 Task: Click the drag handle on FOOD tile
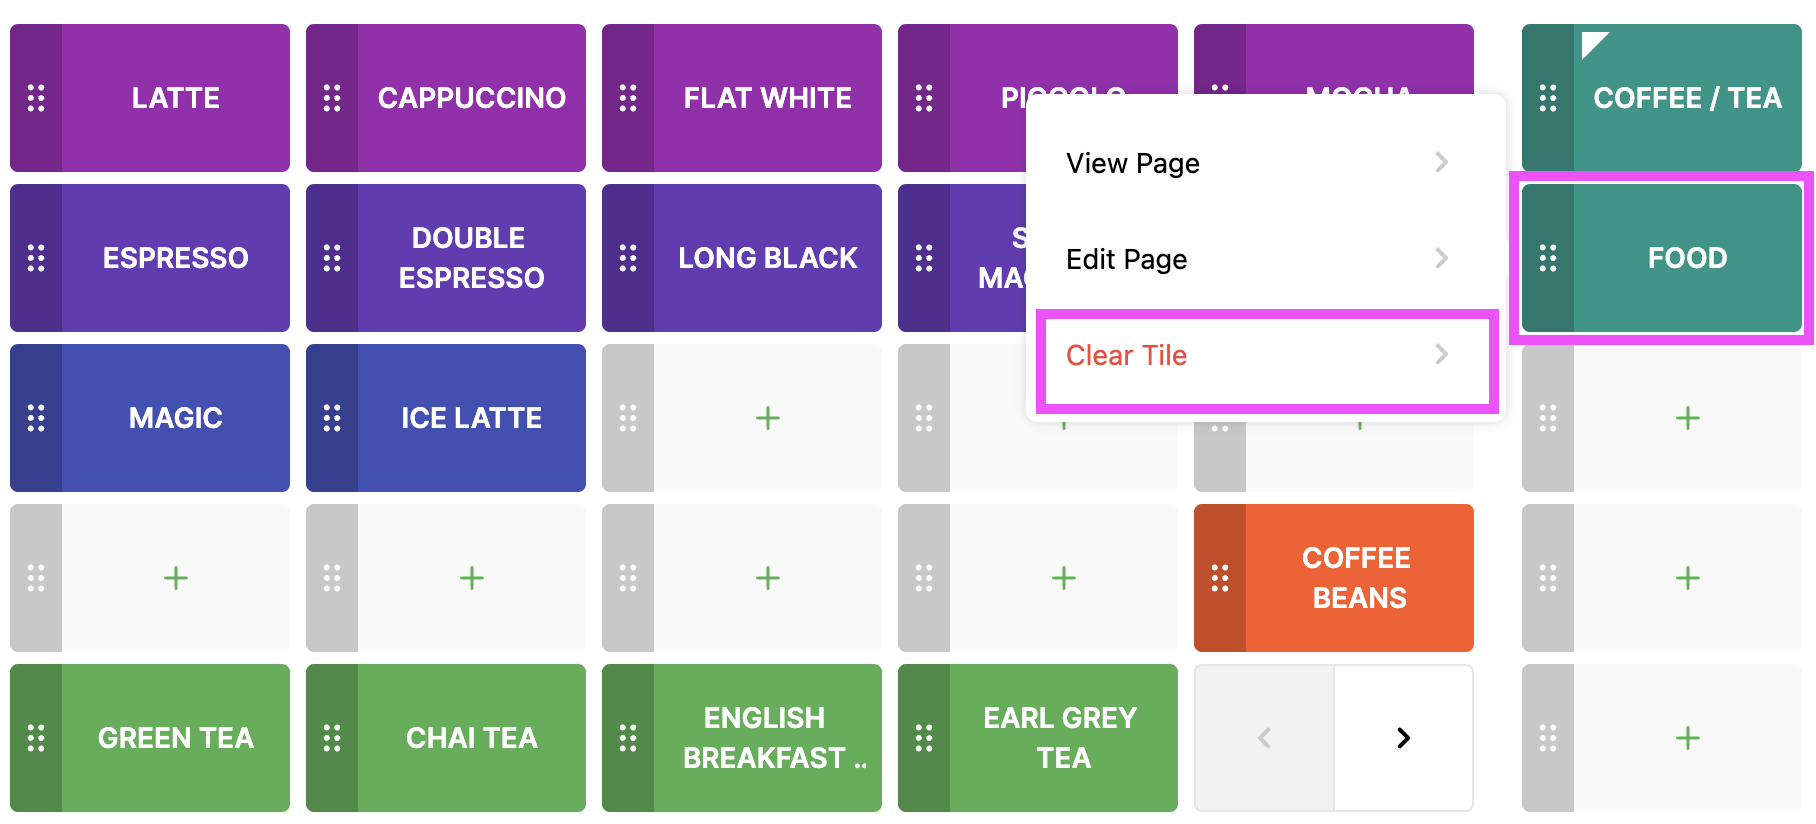1548,258
